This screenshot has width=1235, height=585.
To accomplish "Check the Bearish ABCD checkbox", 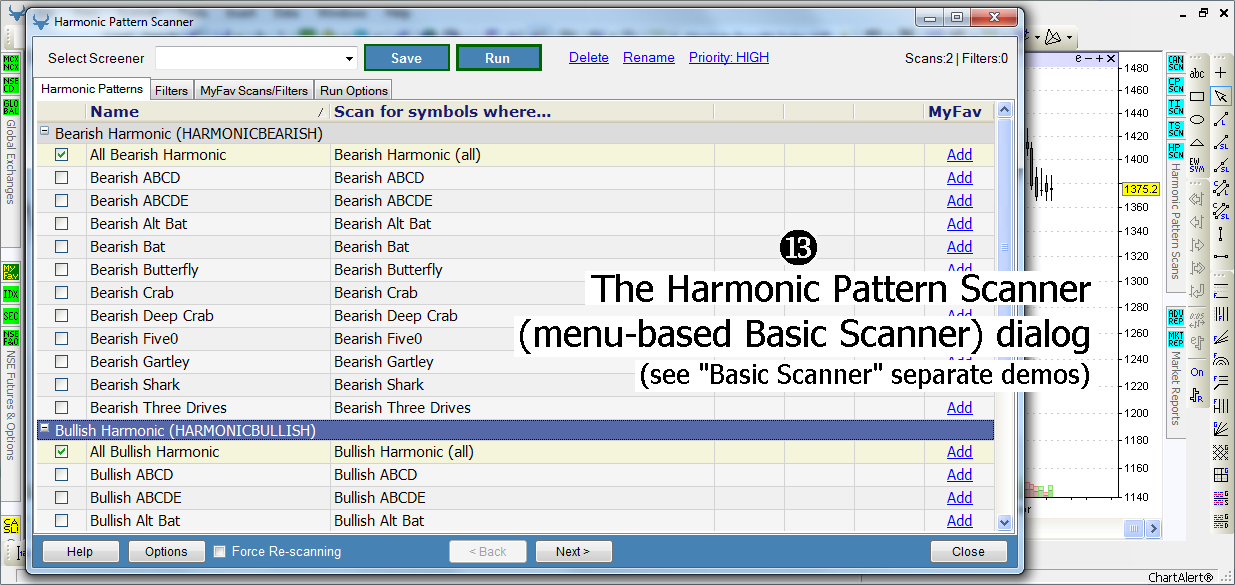I will click(62, 178).
